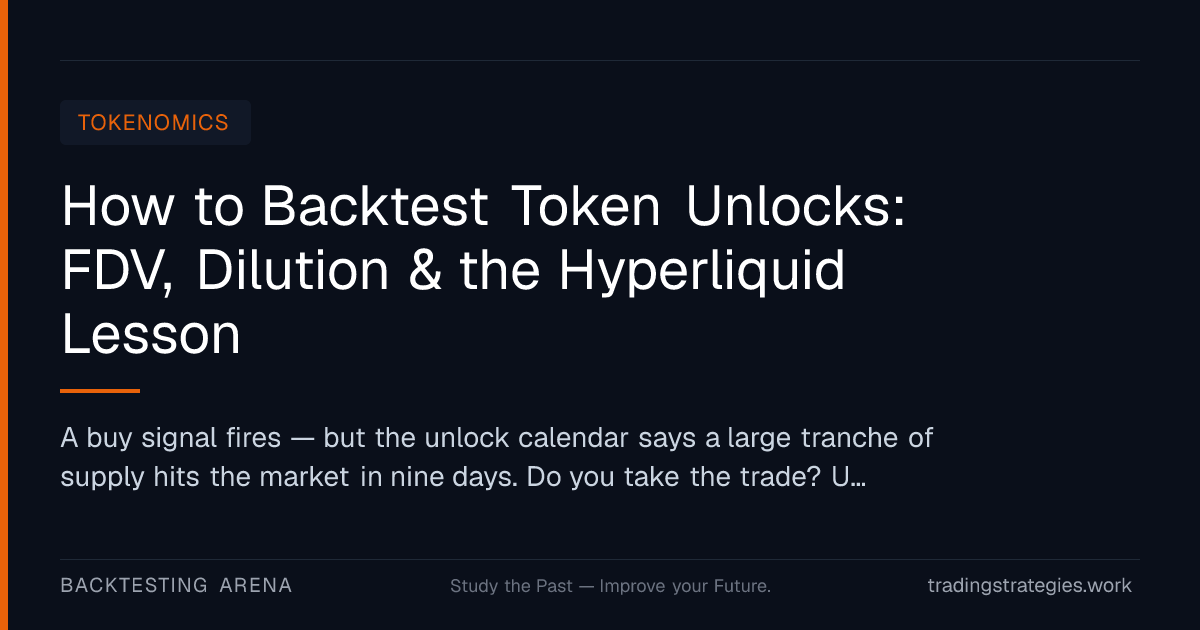Click the TOKENOMICS category tag
The width and height of the screenshot is (1200, 630).
pos(155,123)
